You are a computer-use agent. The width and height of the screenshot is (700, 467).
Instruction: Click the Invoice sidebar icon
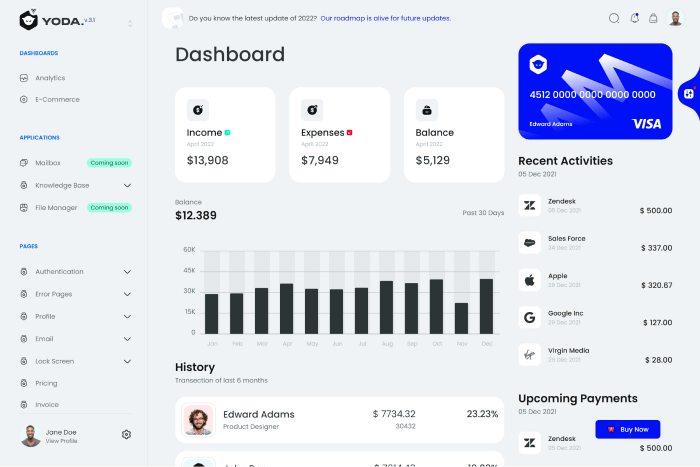point(24,404)
